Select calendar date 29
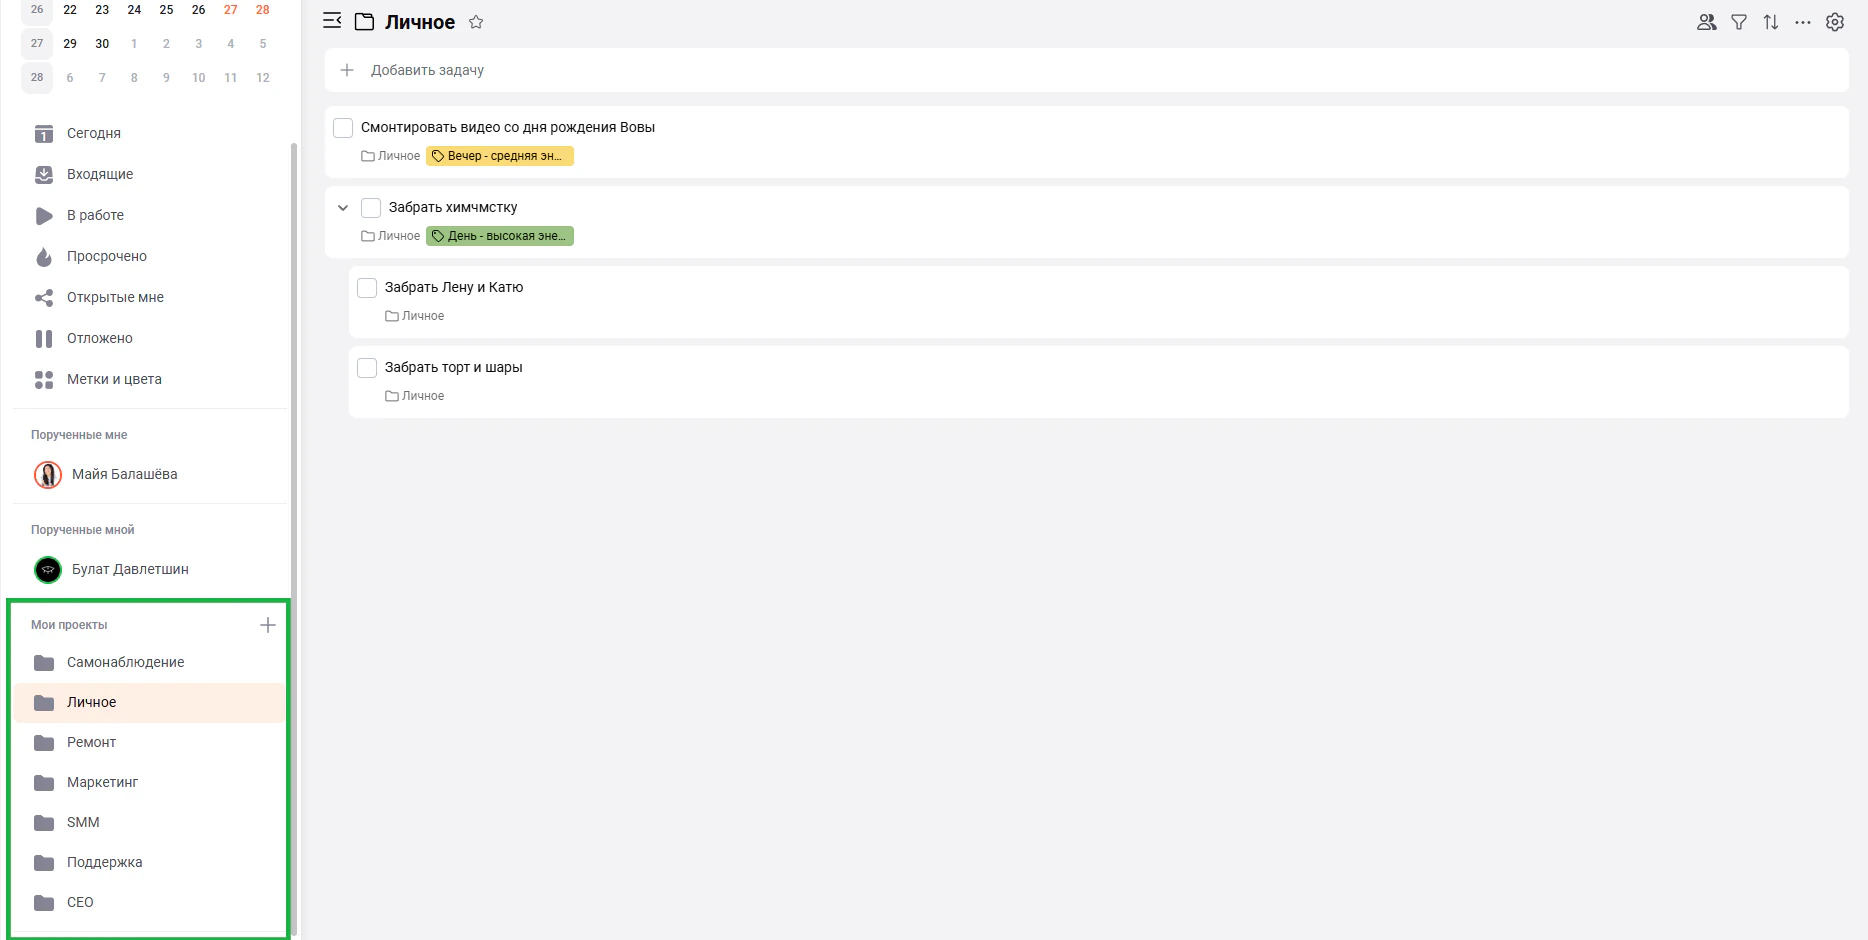 70,43
